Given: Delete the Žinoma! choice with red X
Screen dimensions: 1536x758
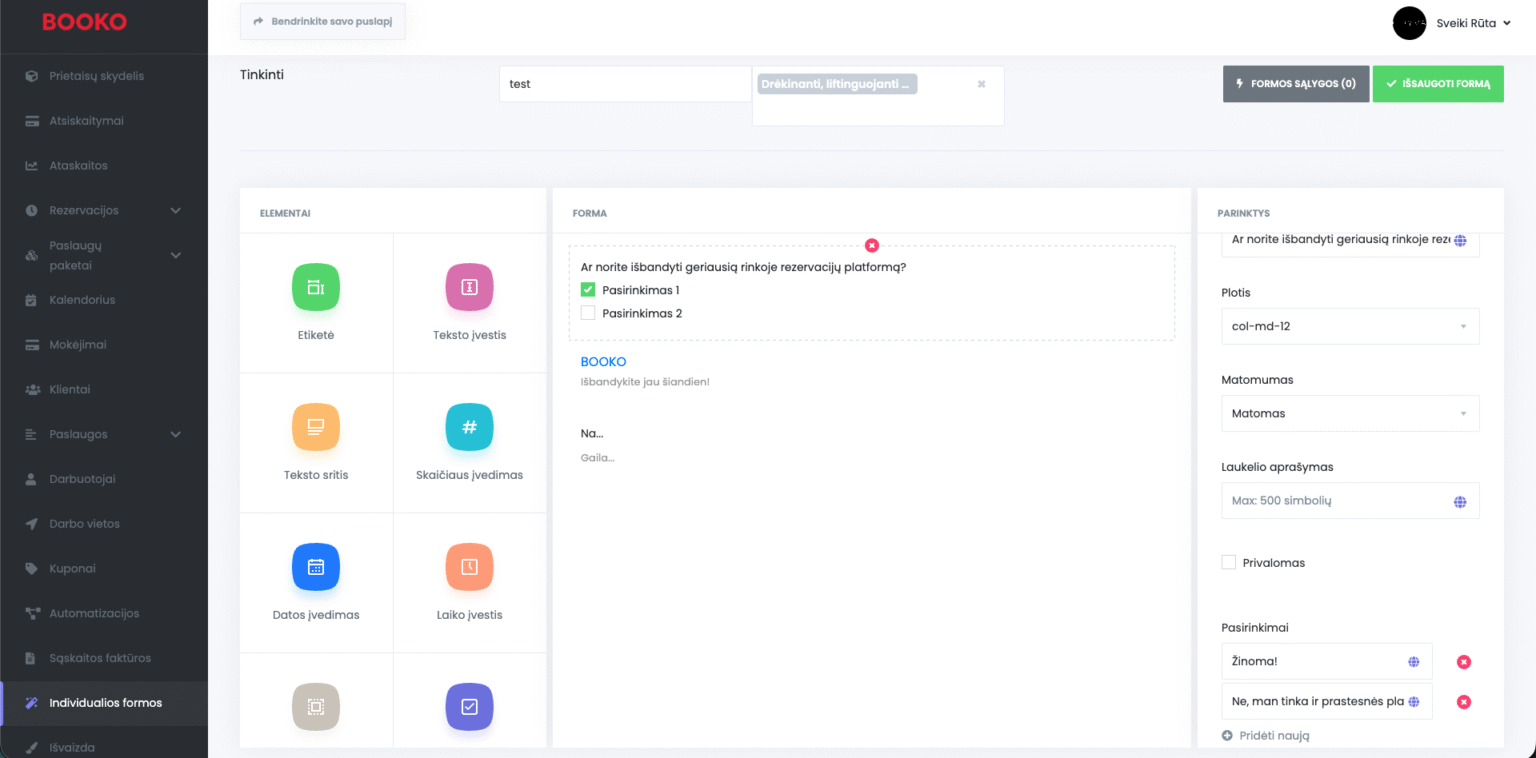Looking at the screenshot, I should 1463,662.
